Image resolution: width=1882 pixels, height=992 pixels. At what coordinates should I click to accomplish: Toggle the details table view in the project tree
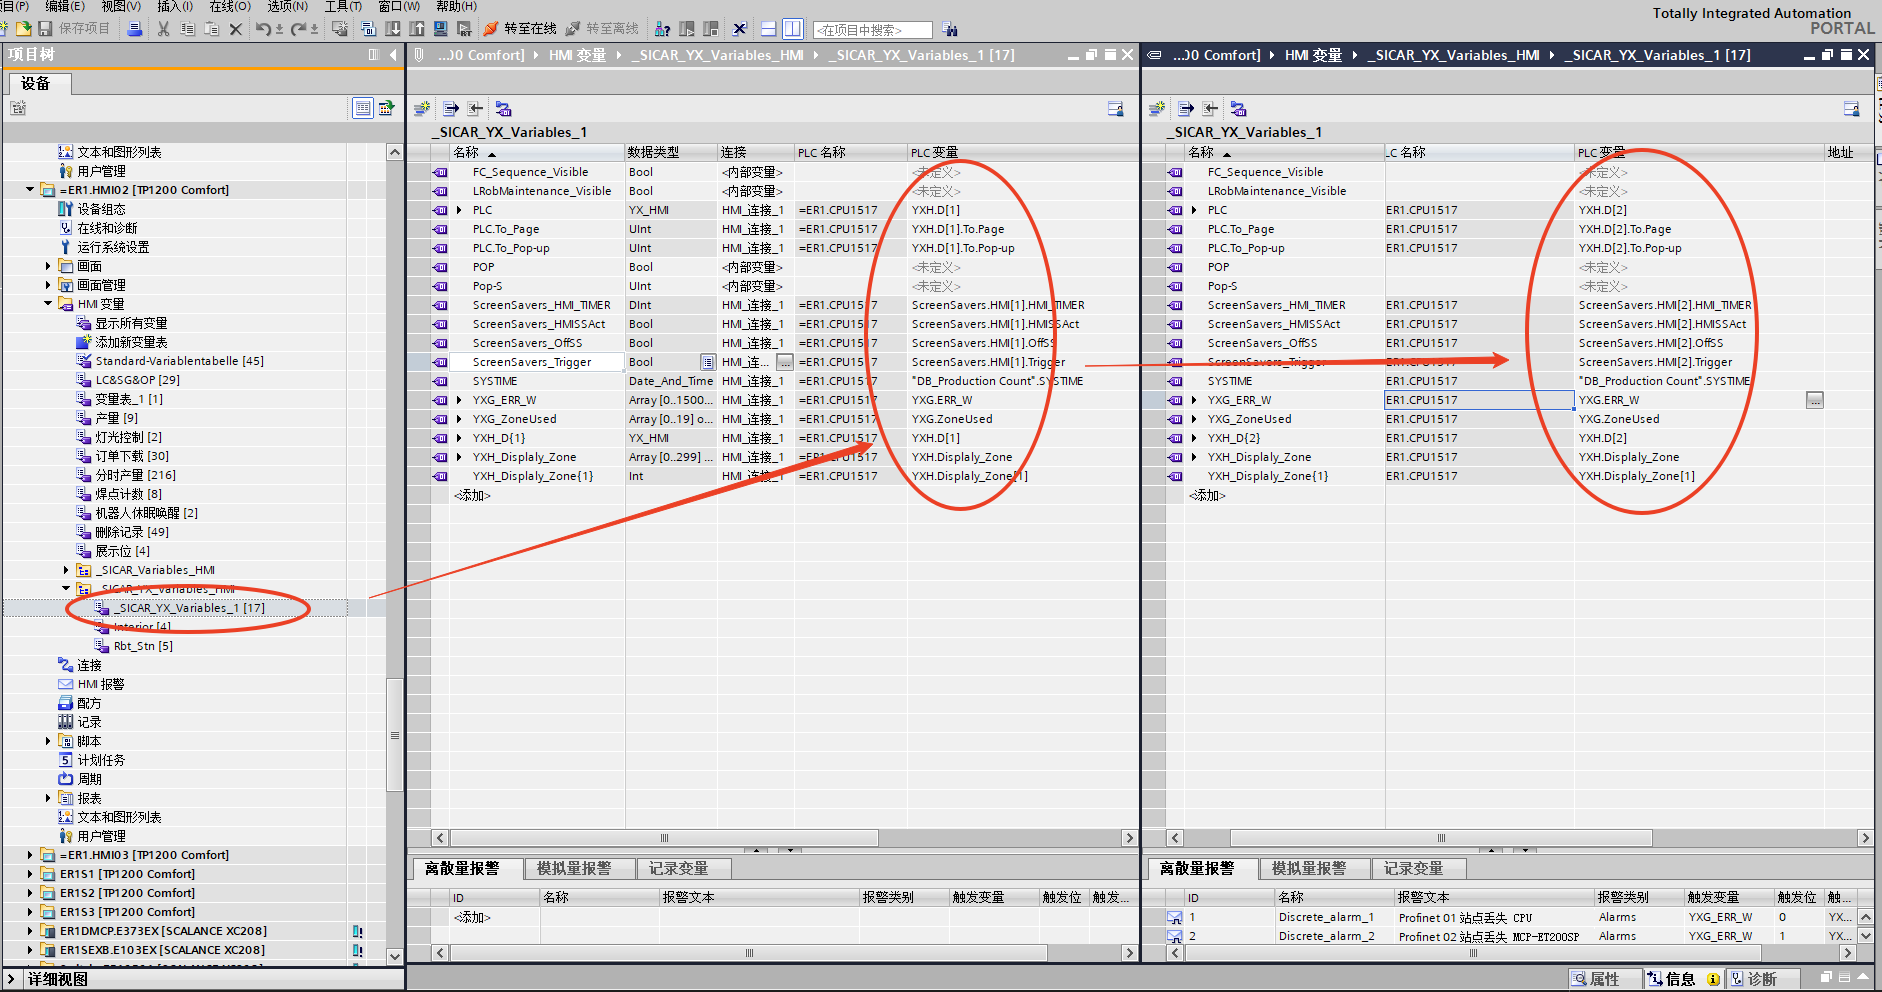tap(363, 108)
